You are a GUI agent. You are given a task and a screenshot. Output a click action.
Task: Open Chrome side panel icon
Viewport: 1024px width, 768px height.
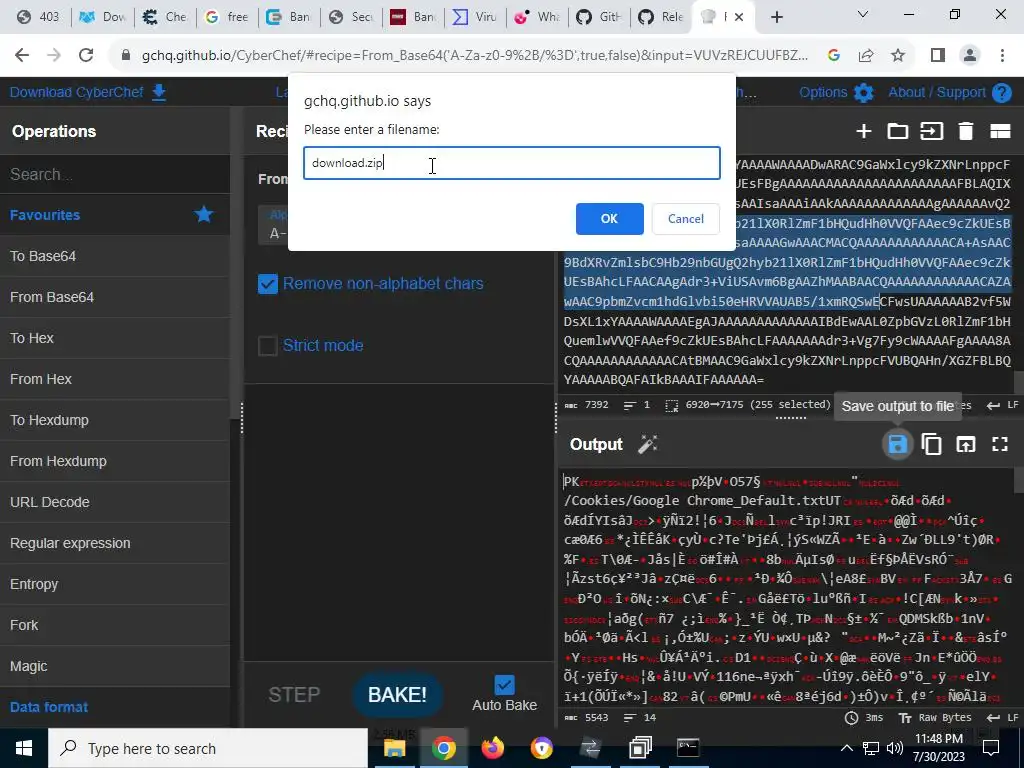coord(938,56)
